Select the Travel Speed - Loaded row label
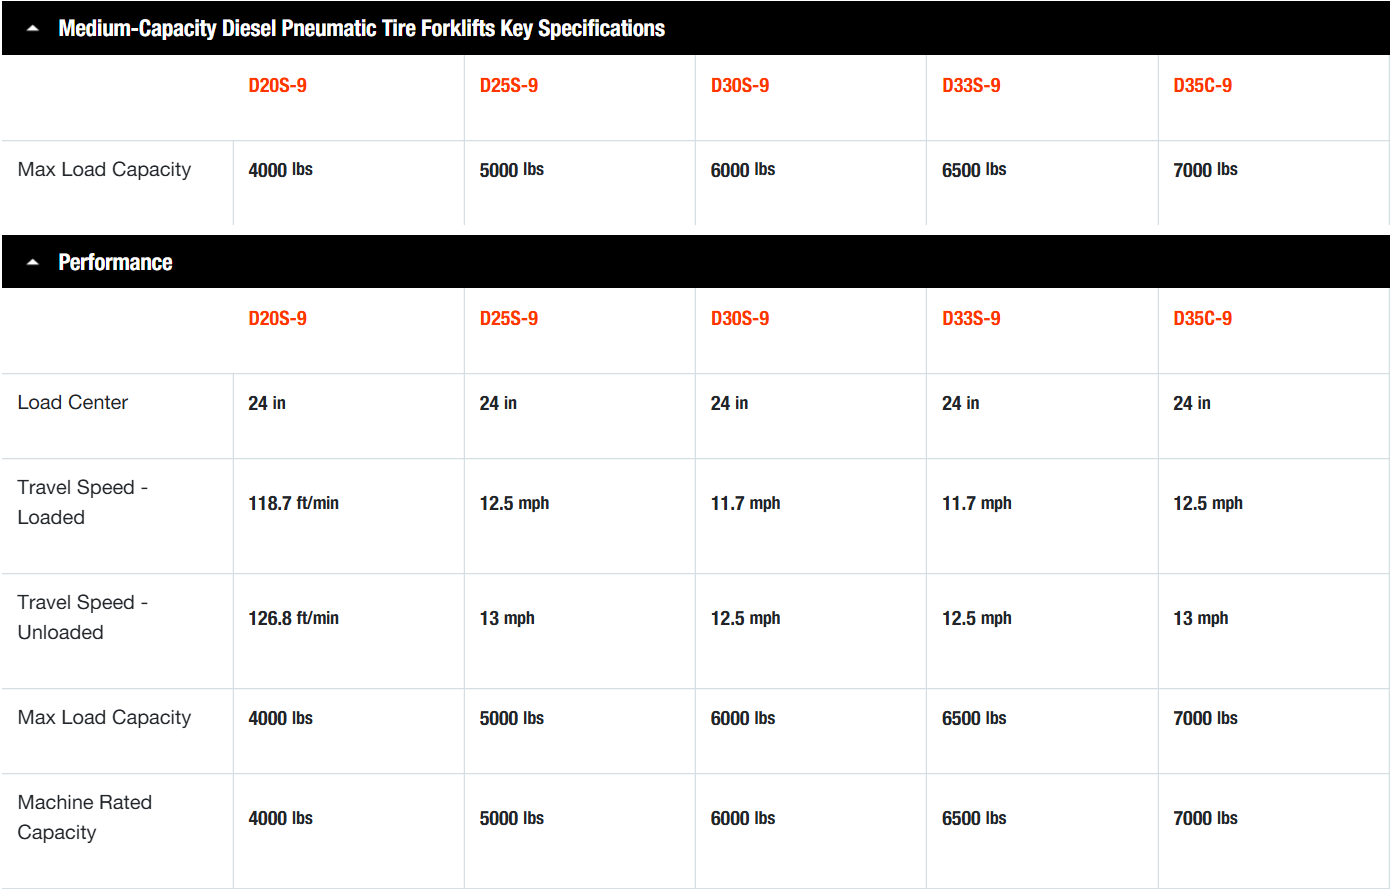1391x889 pixels. (x=82, y=502)
